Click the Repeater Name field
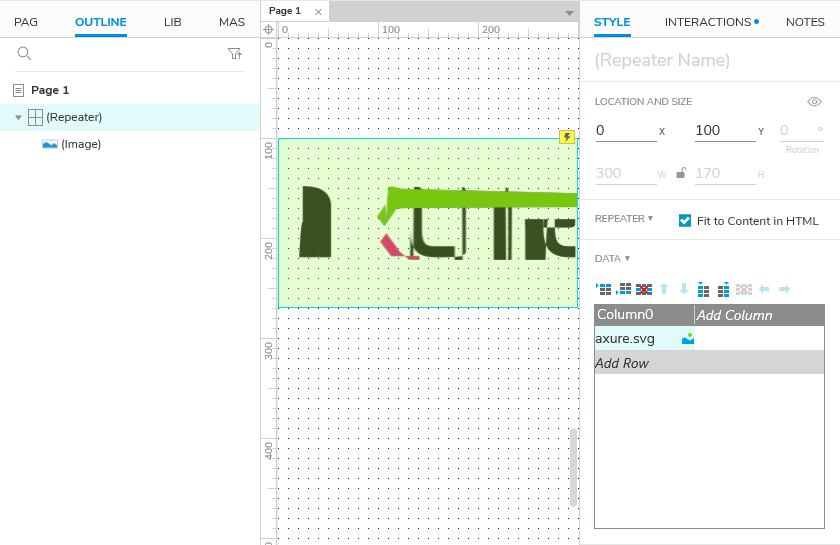The image size is (840, 545). (710, 60)
